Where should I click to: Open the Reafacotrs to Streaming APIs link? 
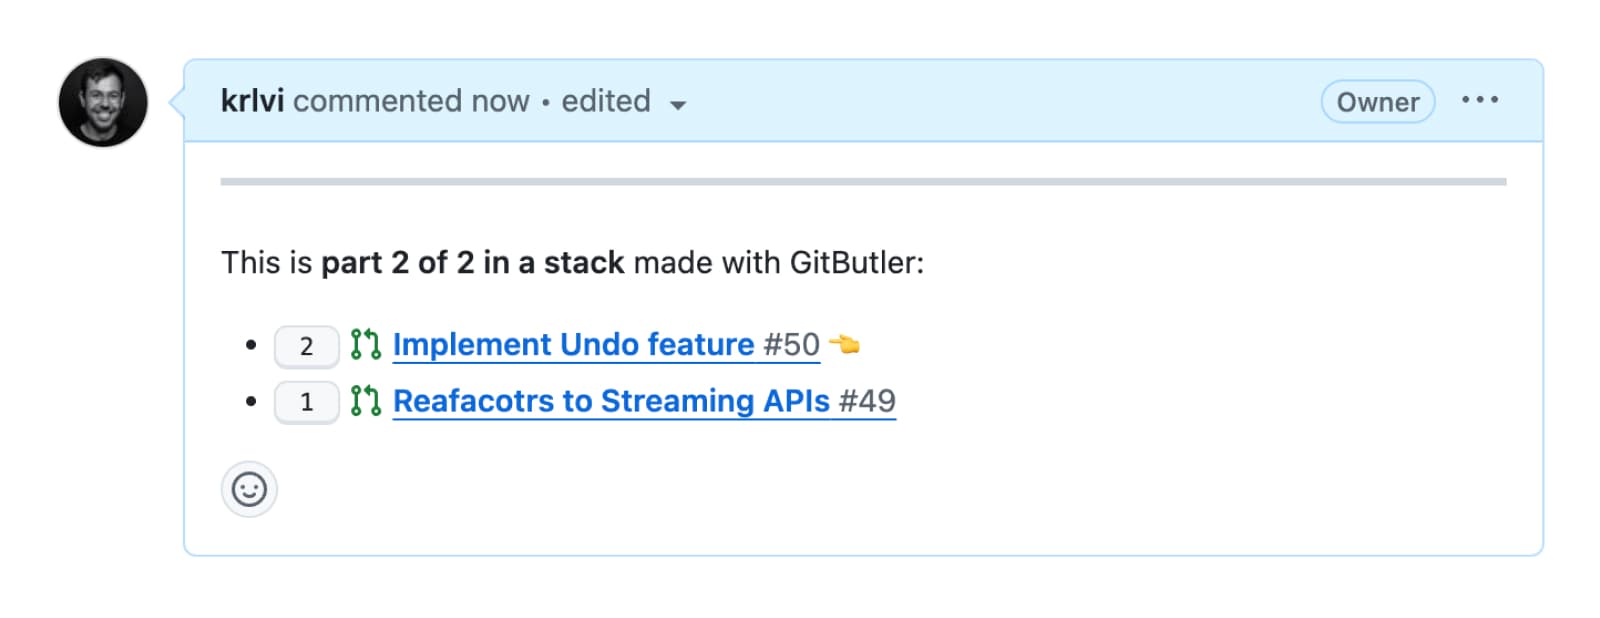pos(610,401)
